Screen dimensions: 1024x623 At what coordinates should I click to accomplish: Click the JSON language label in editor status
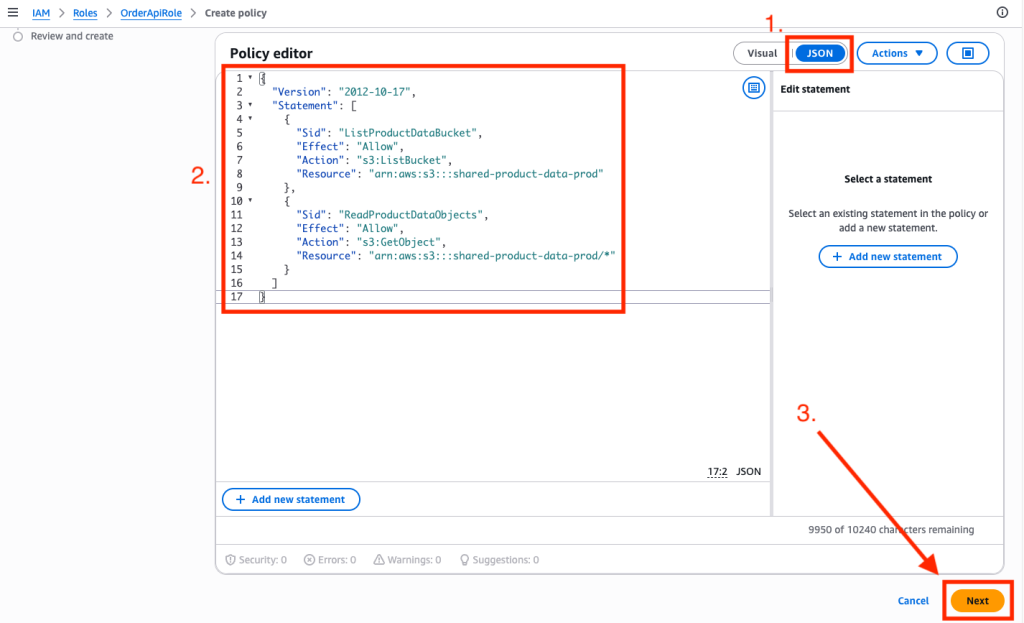point(748,471)
